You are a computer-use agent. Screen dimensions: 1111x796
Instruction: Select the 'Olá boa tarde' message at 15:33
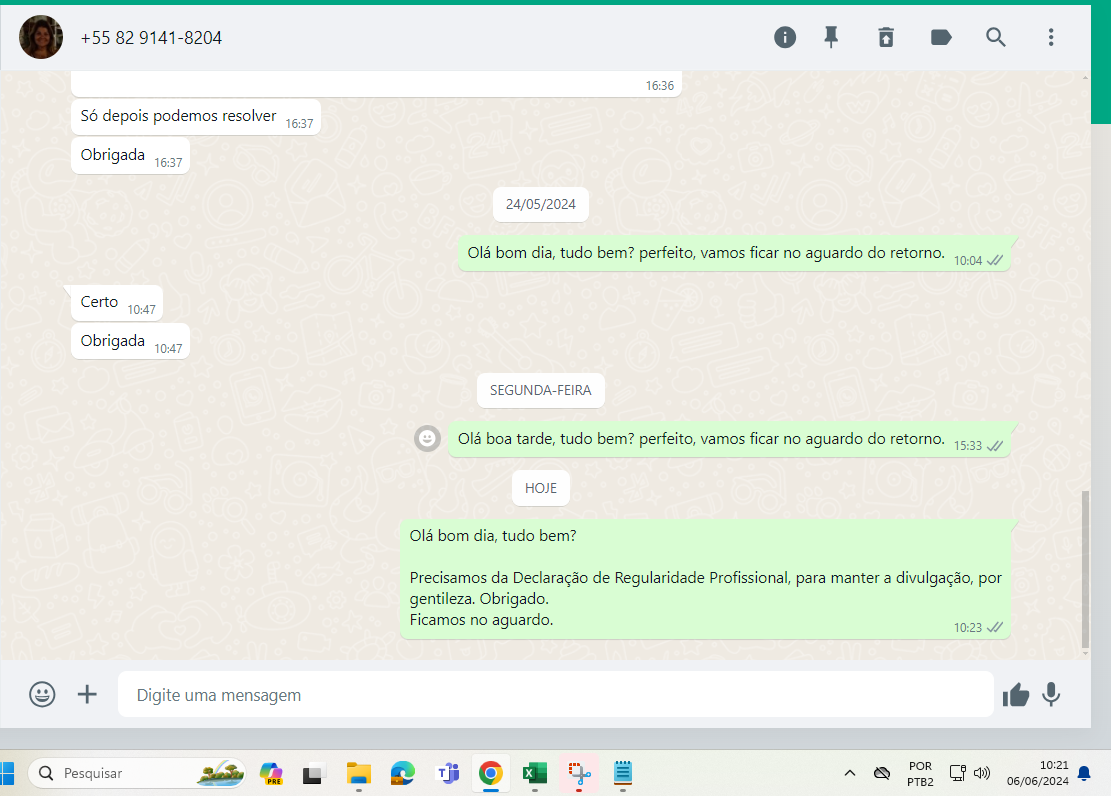(x=730, y=439)
